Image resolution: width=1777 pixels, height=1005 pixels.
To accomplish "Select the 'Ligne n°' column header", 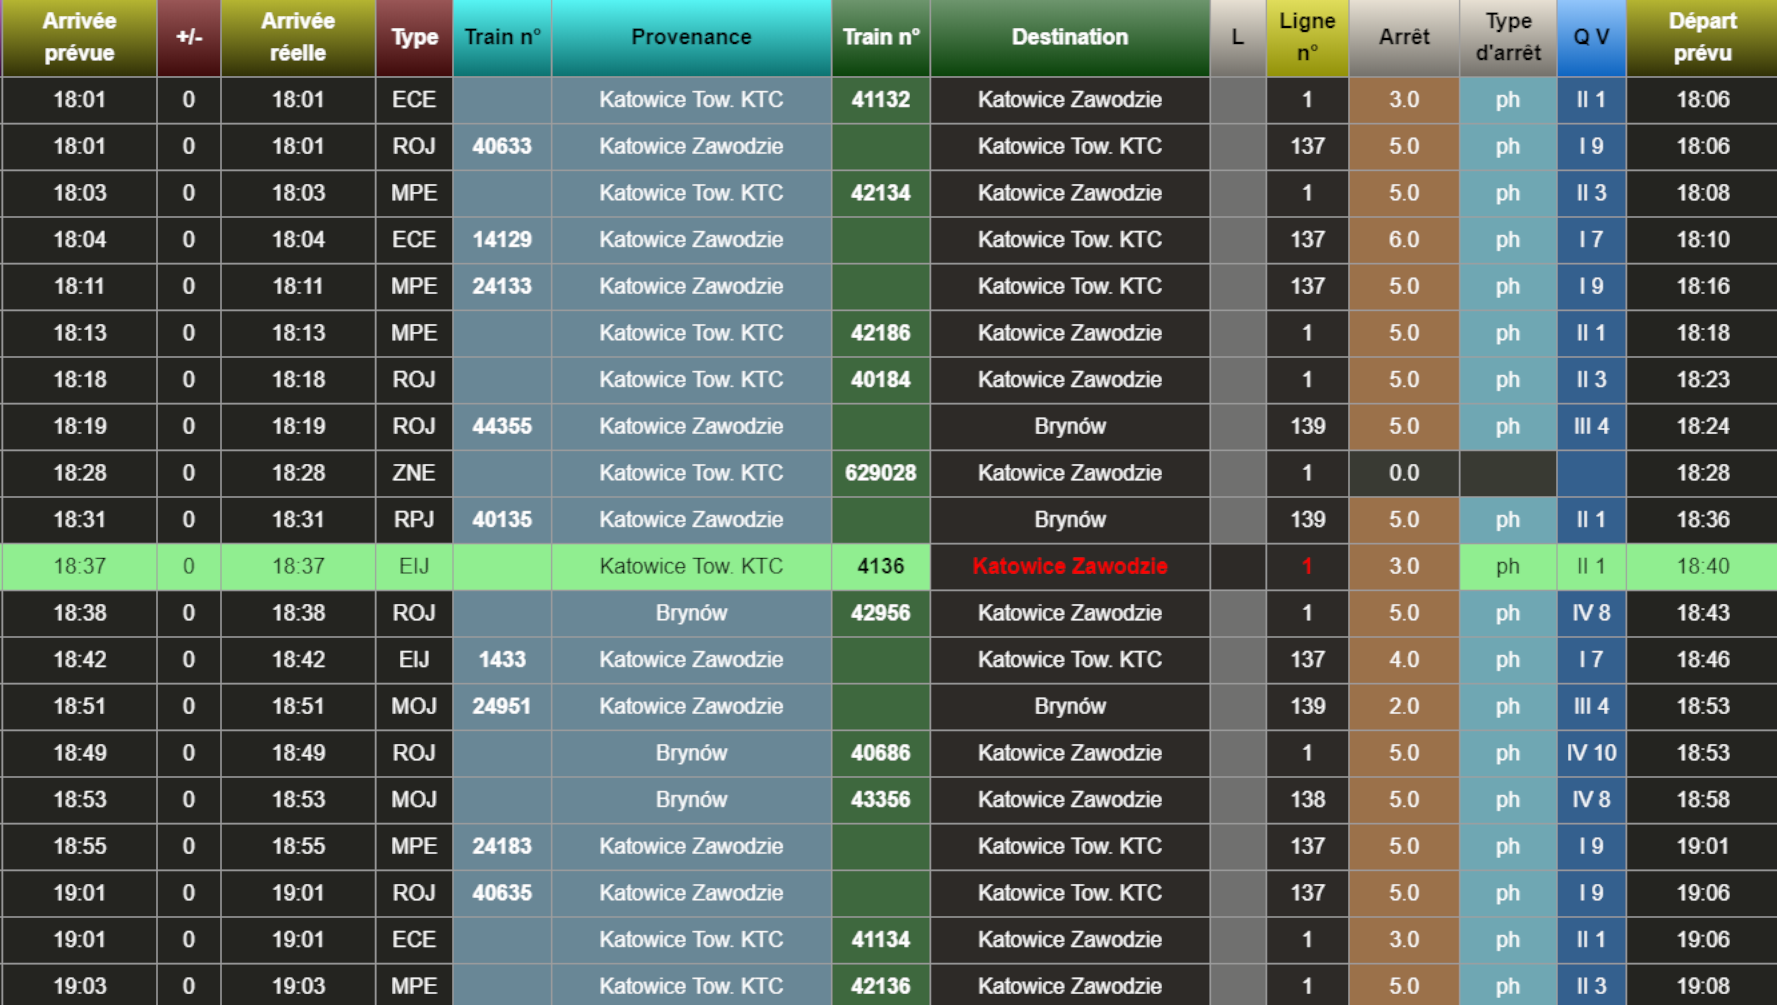I will pyautogui.click(x=1307, y=37).
